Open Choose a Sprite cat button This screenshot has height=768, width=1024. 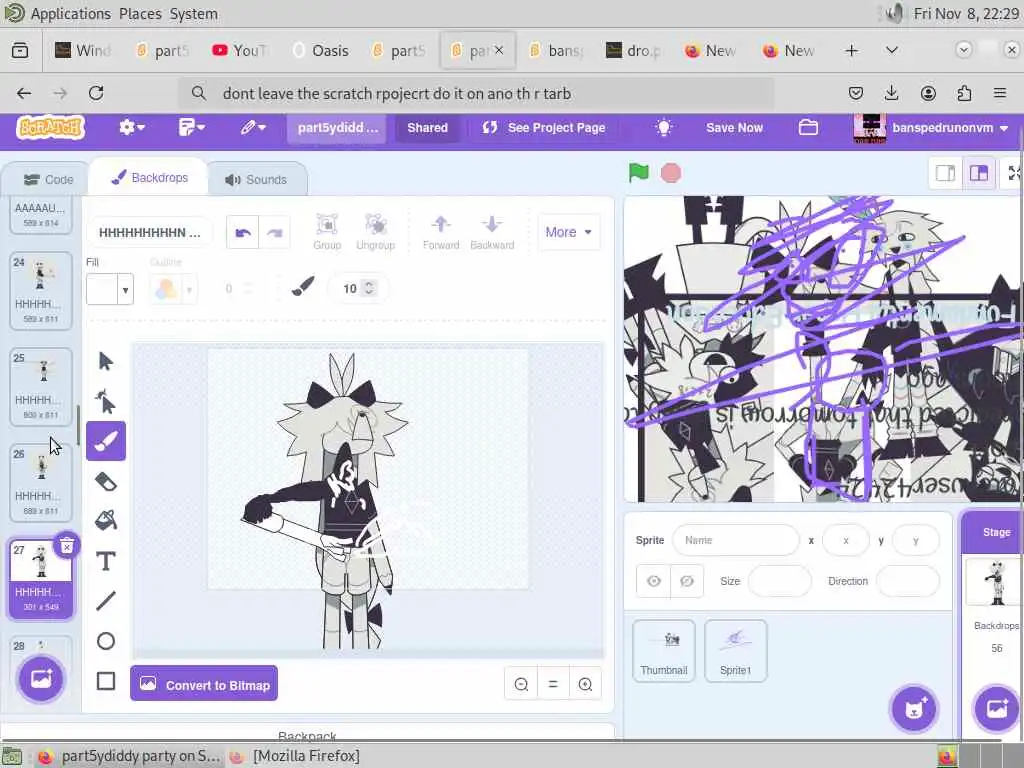click(x=914, y=709)
